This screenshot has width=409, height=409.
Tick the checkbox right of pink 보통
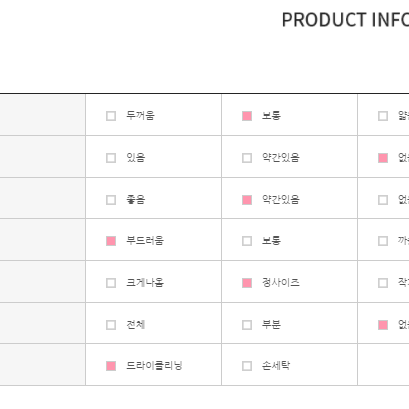(x=383, y=116)
